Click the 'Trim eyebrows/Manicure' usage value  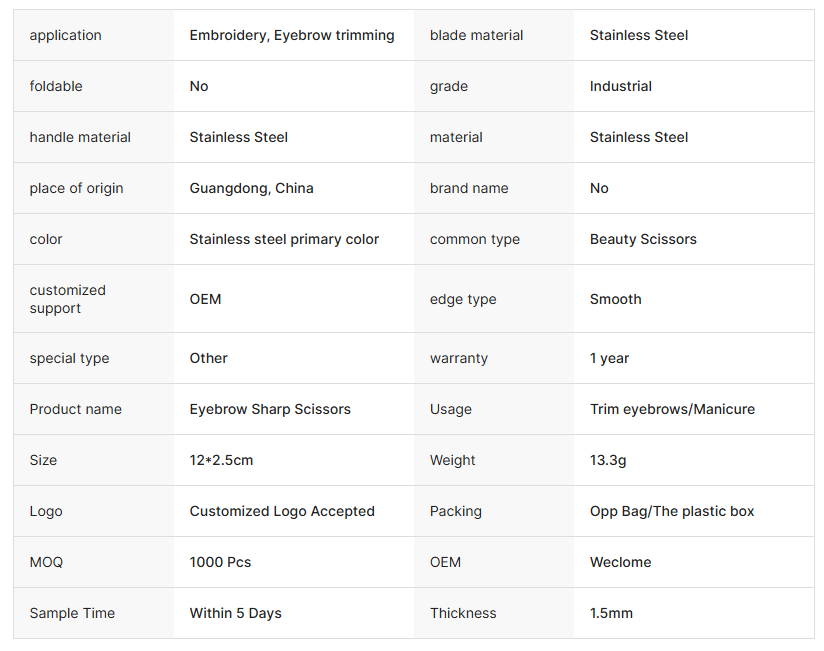(x=672, y=409)
